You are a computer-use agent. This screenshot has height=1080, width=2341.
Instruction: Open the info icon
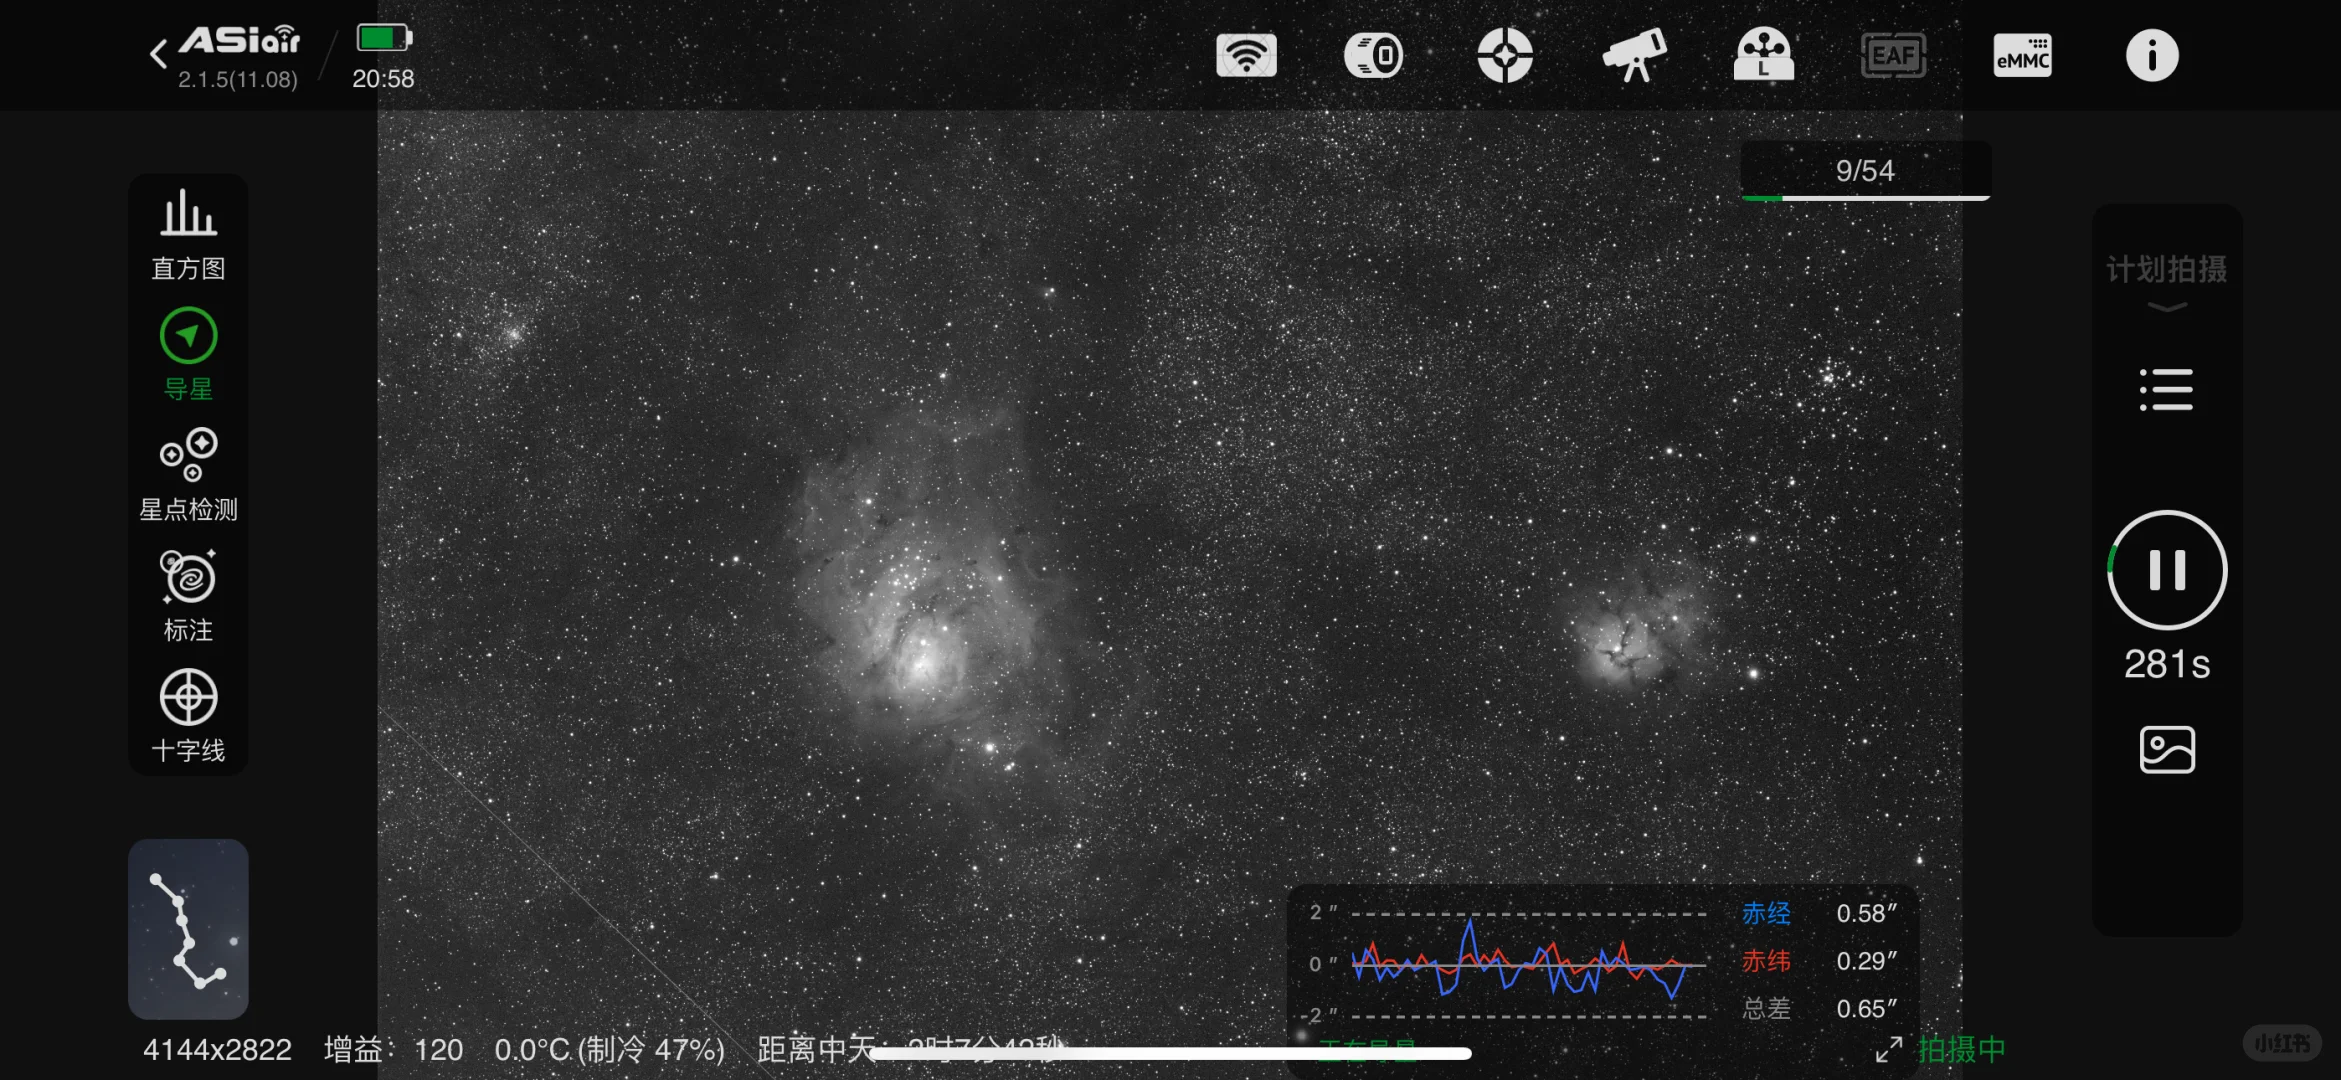tap(2151, 55)
